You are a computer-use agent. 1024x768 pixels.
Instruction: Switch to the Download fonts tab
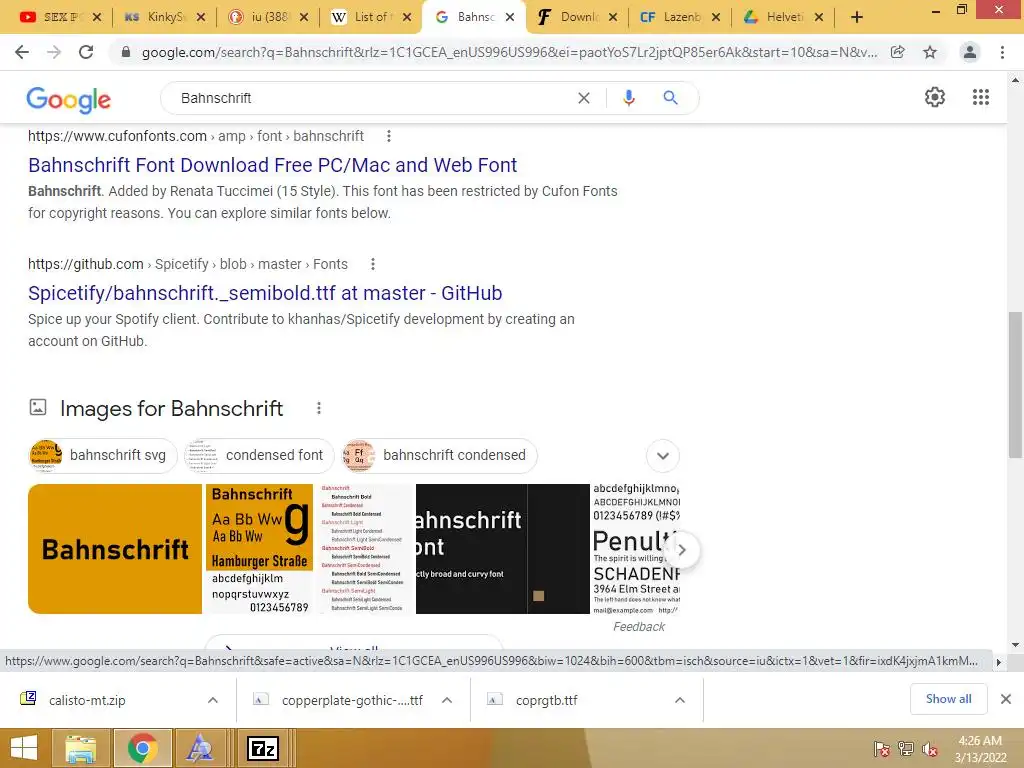[577, 18]
